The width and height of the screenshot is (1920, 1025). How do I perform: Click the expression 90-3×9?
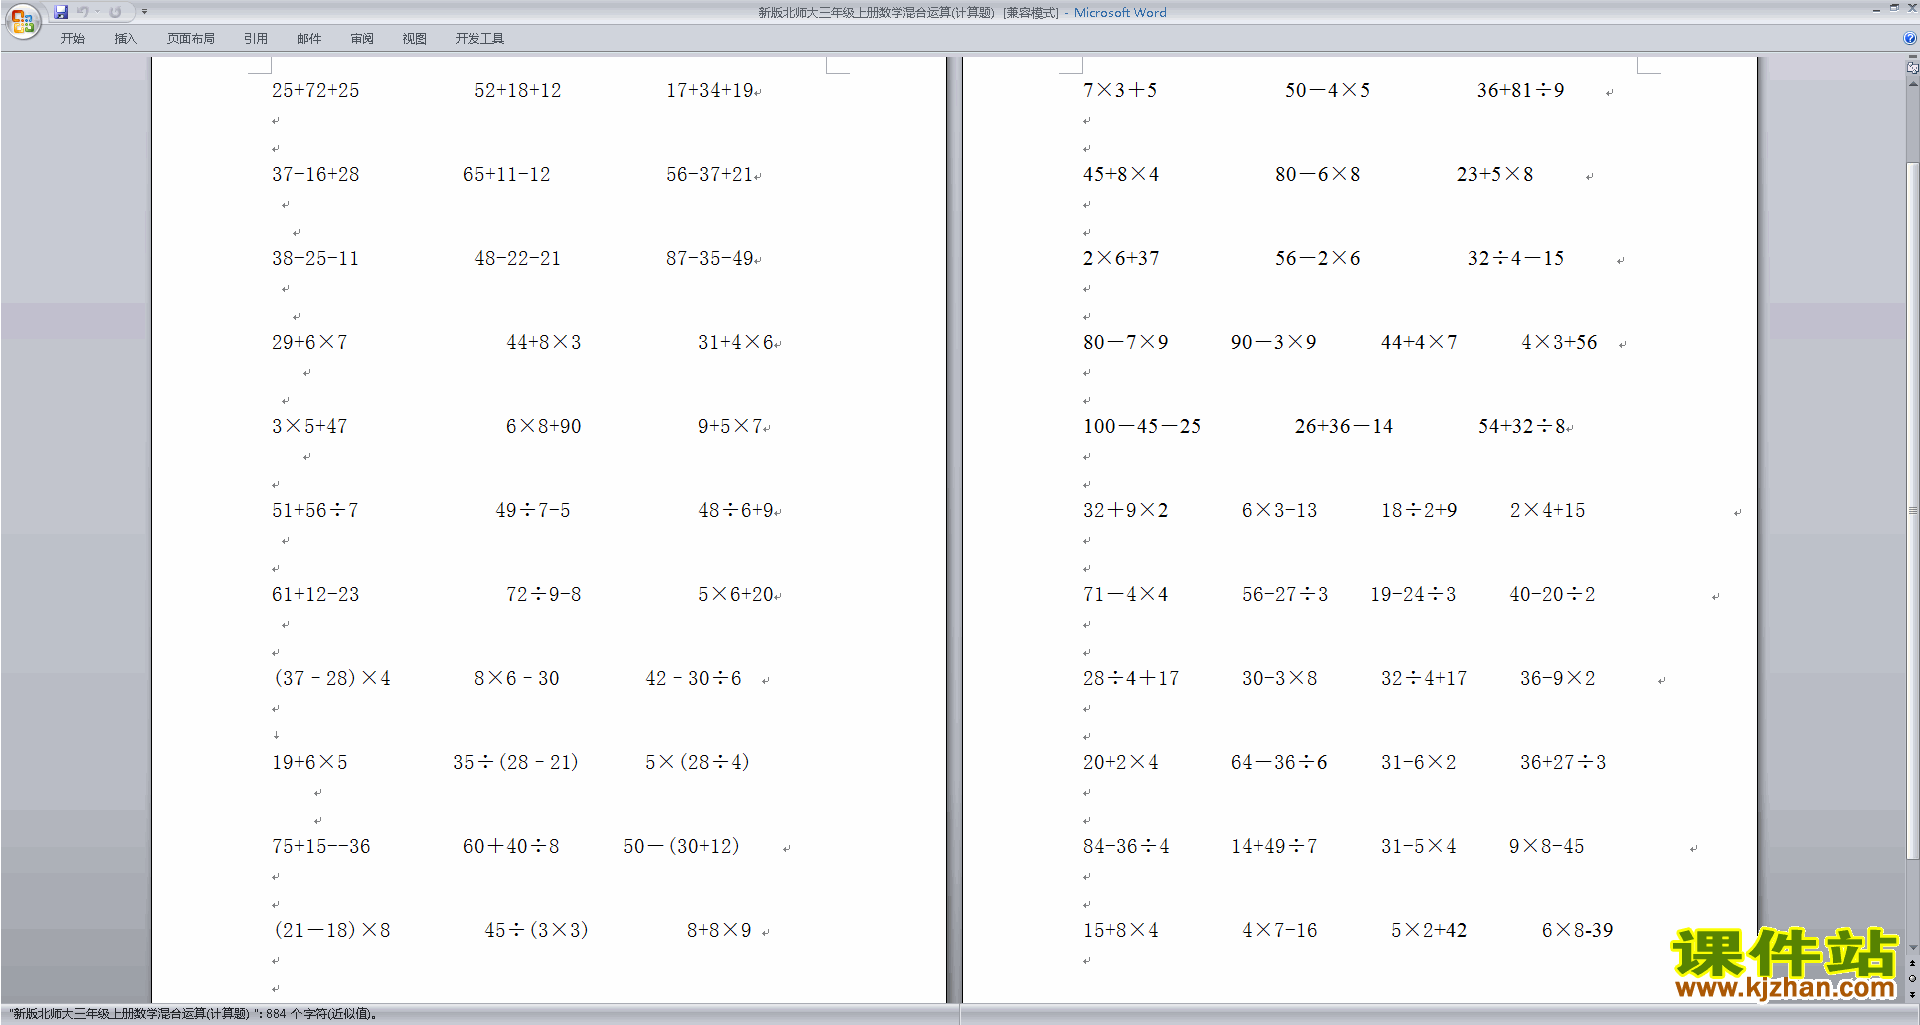1273,342
